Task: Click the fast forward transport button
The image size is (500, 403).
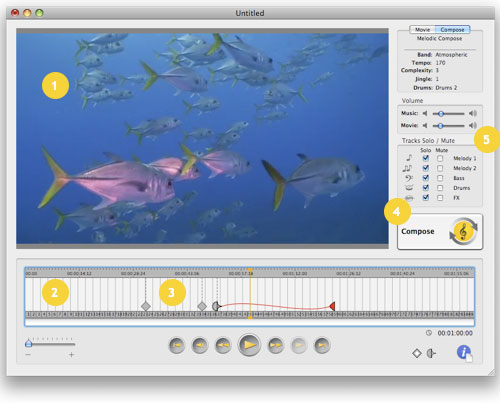Action: [x=275, y=345]
